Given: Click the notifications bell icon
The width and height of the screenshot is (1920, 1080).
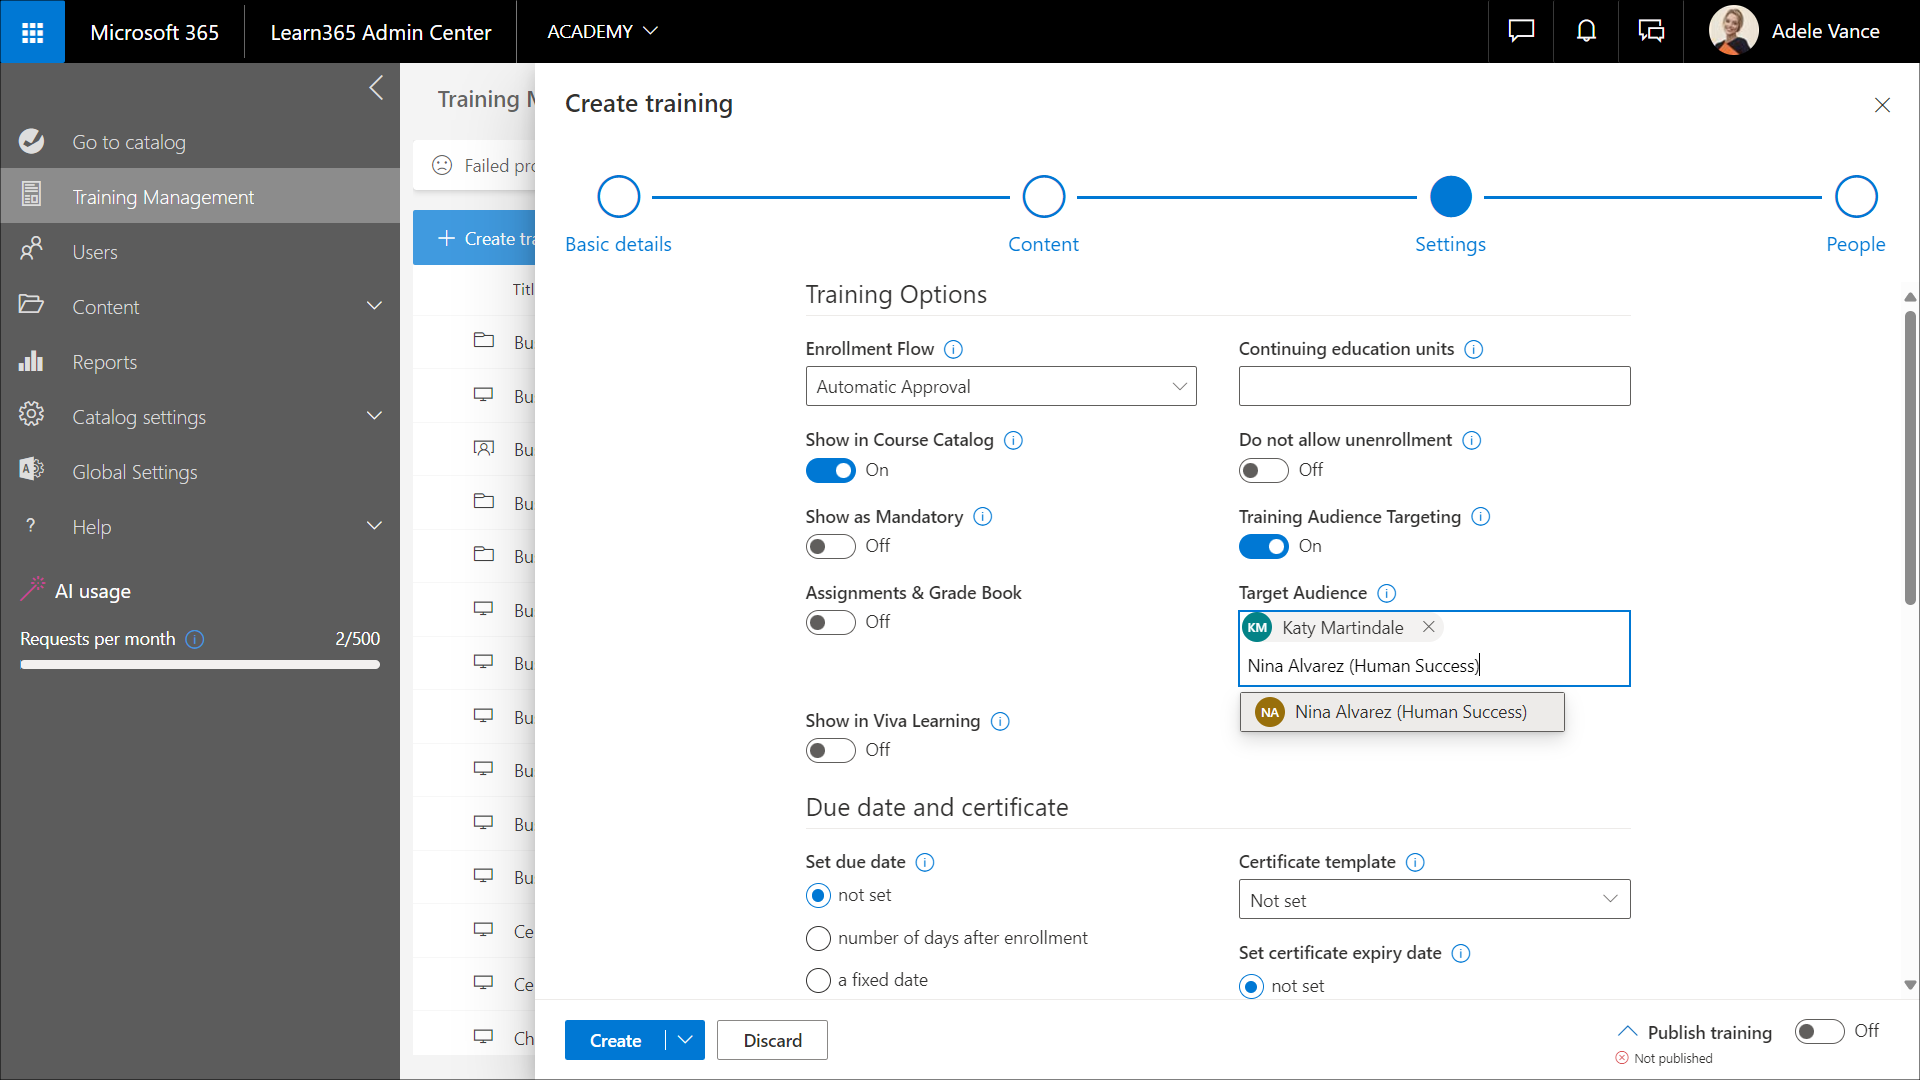Looking at the screenshot, I should [x=1586, y=32].
